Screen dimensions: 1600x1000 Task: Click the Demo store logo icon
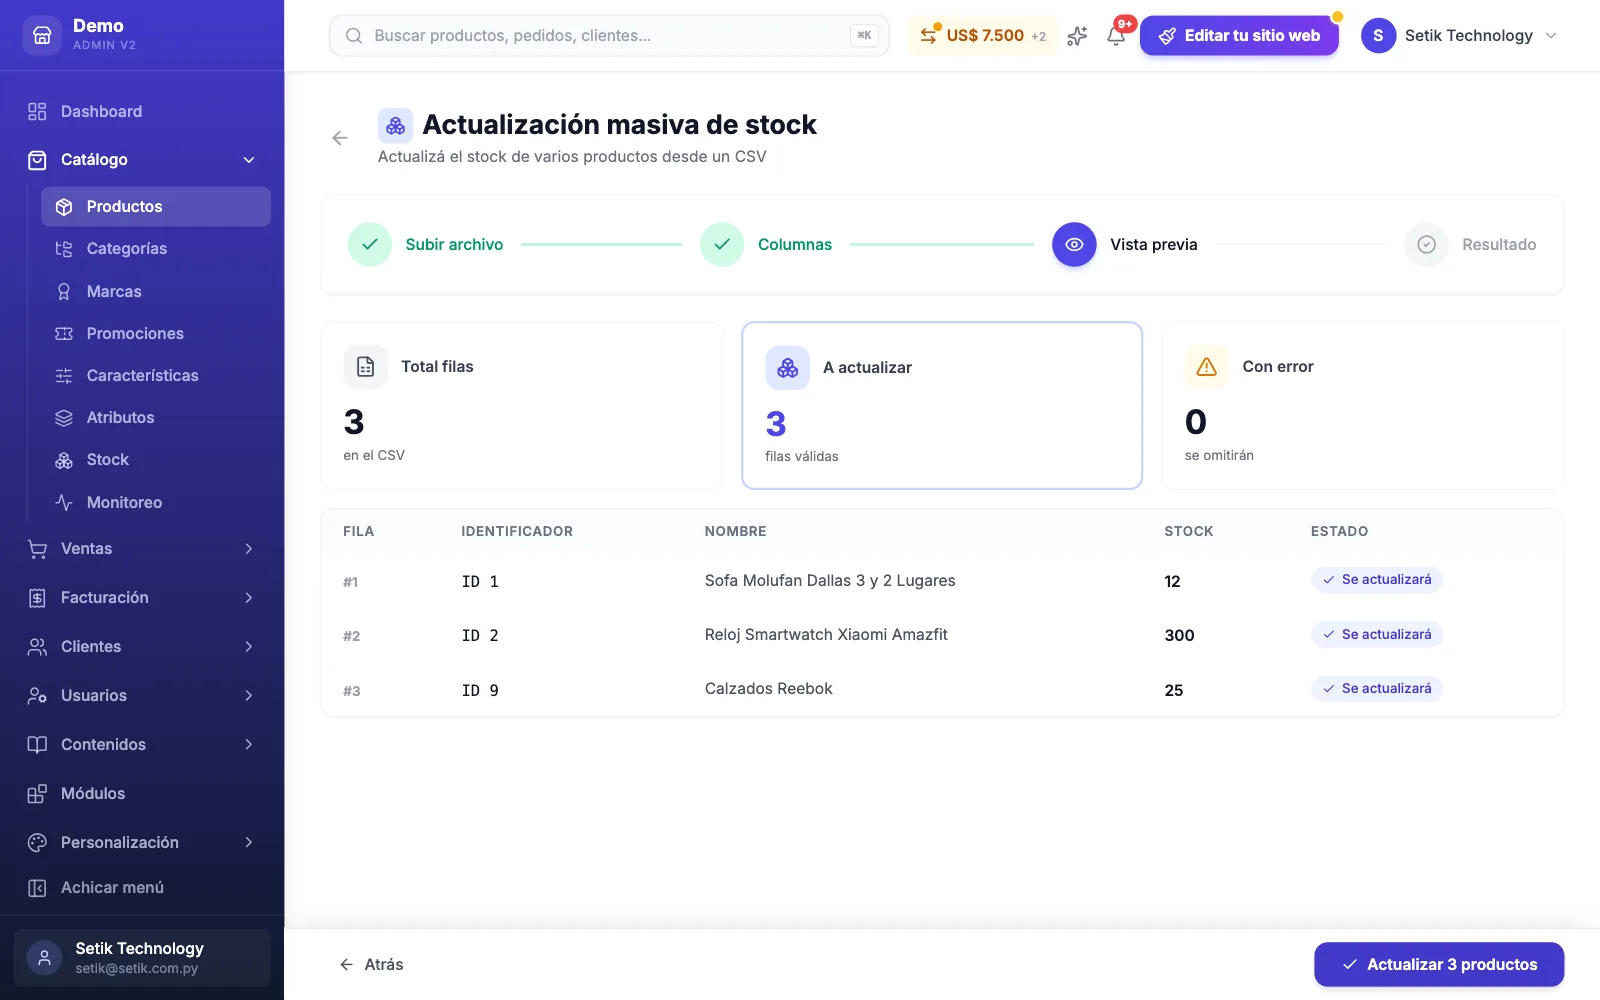pos(42,35)
